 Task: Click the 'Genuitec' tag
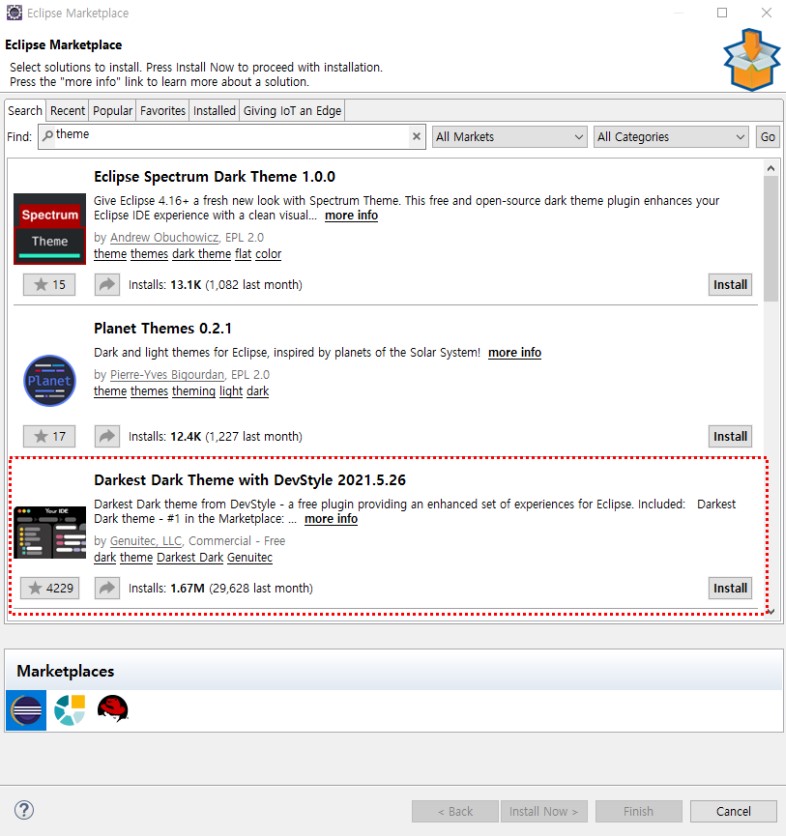(x=250, y=557)
